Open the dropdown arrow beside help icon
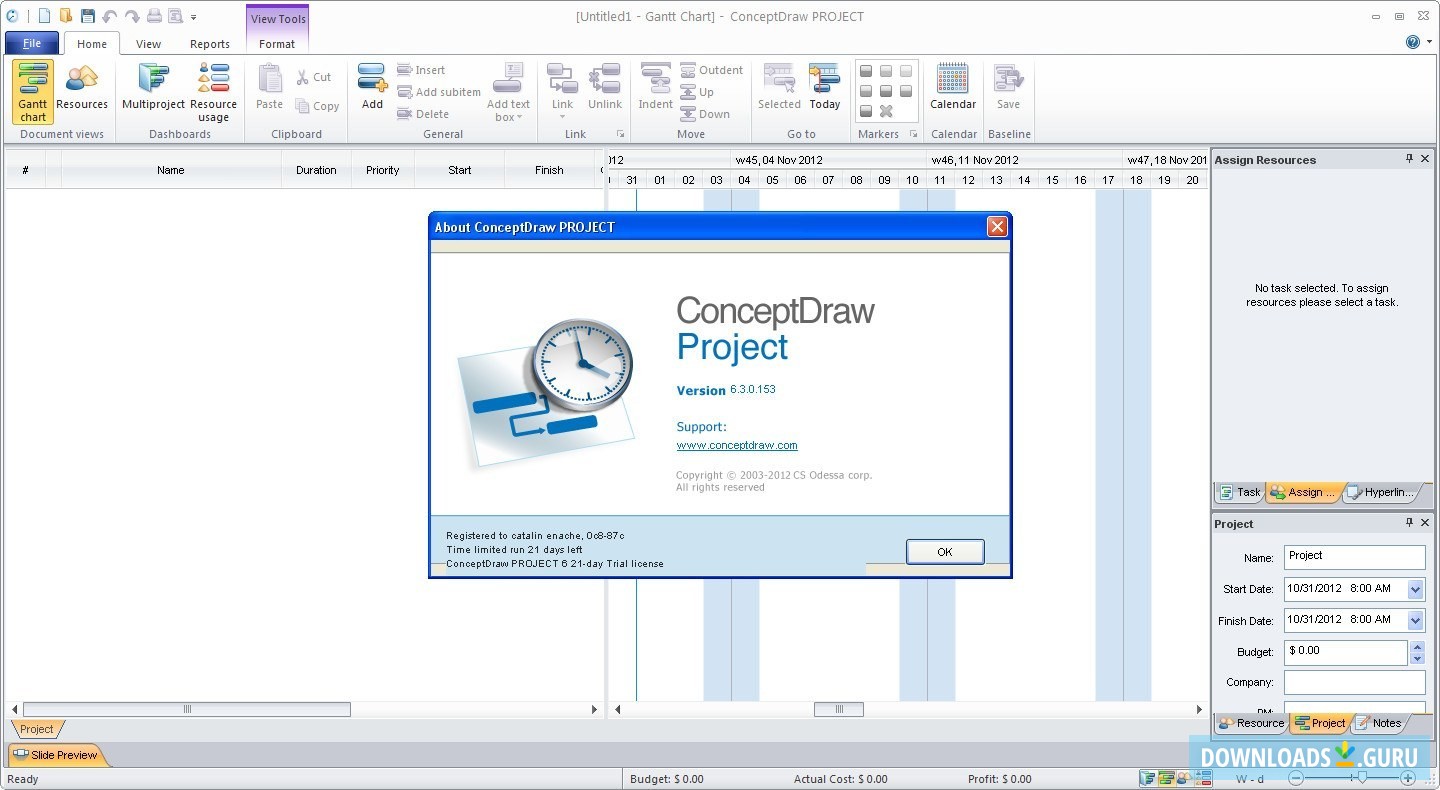The width and height of the screenshot is (1440, 790). (1427, 43)
